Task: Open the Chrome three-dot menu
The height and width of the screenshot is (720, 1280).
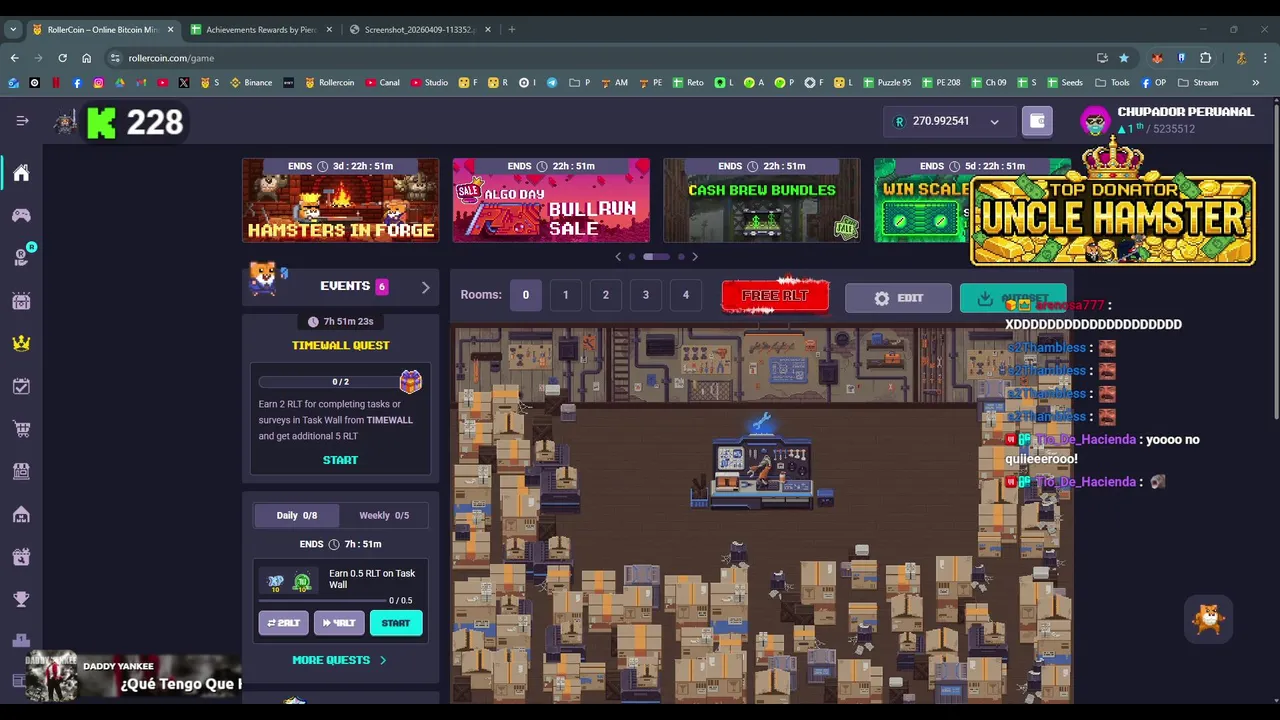Action: click(x=1265, y=58)
